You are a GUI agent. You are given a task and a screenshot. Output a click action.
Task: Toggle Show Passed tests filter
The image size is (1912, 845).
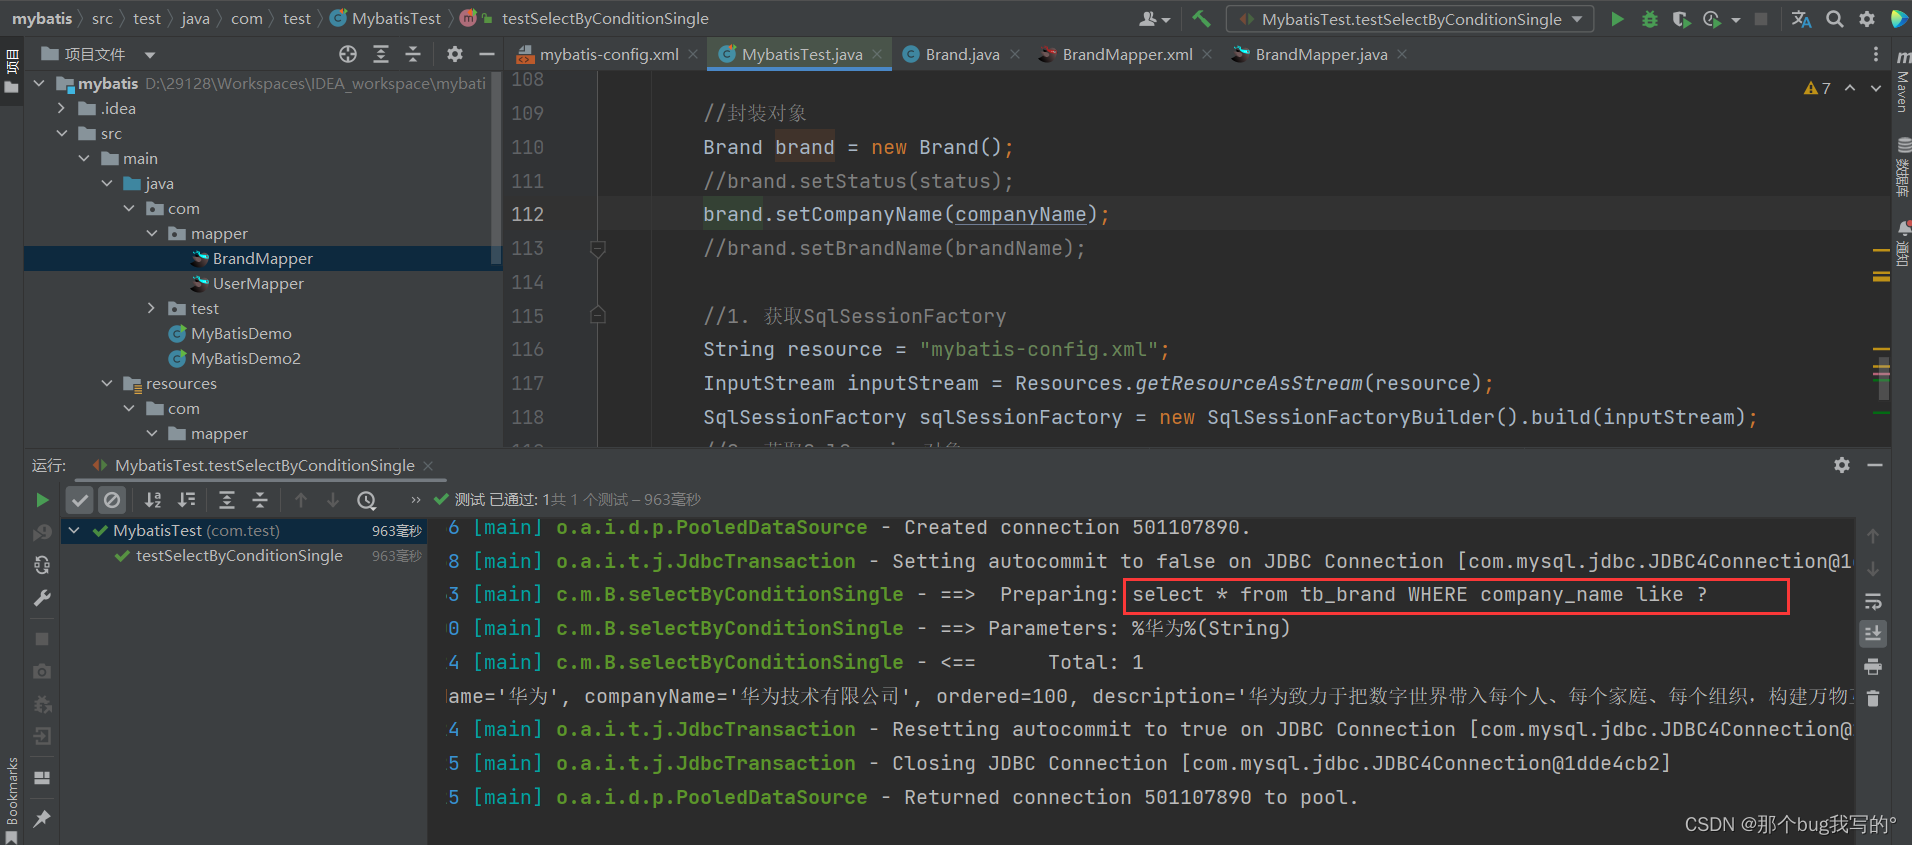(80, 499)
